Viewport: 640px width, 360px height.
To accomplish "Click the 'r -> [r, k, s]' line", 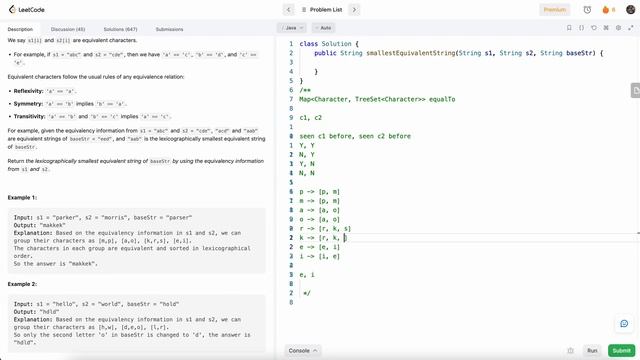I will click(x=325, y=229).
